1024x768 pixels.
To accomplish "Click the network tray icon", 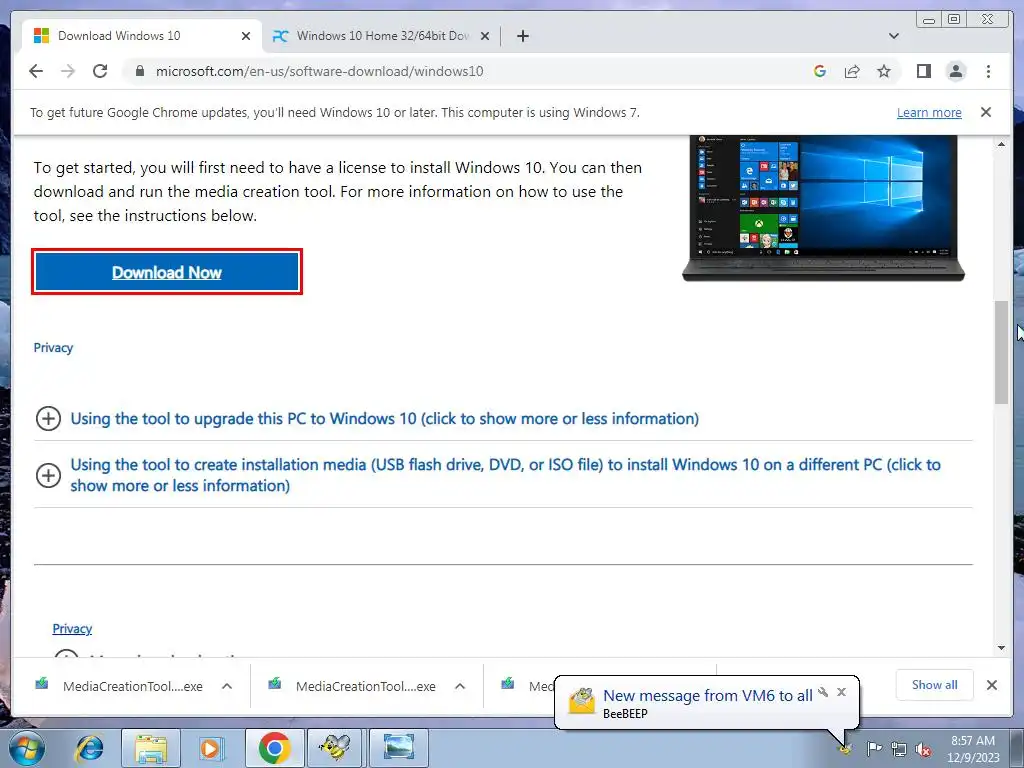I will [x=899, y=749].
